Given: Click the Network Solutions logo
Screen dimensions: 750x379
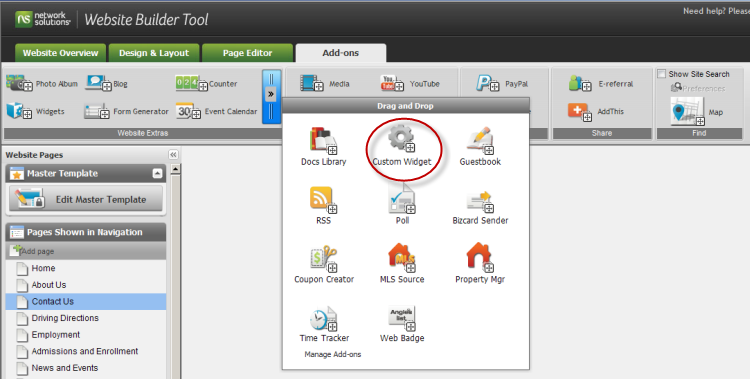Looking at the screenshot, I should pyautogui.click(x=43, y=19).
